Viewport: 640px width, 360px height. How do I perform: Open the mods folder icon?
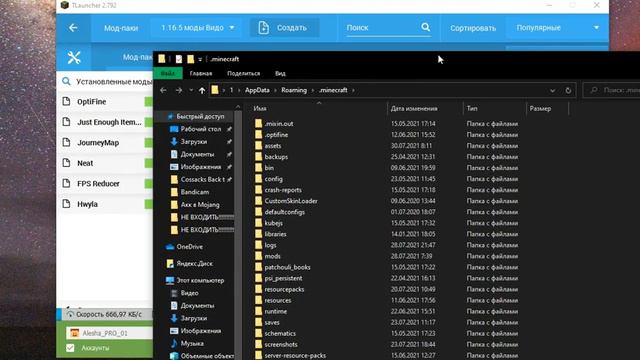(x=258, y=256)
